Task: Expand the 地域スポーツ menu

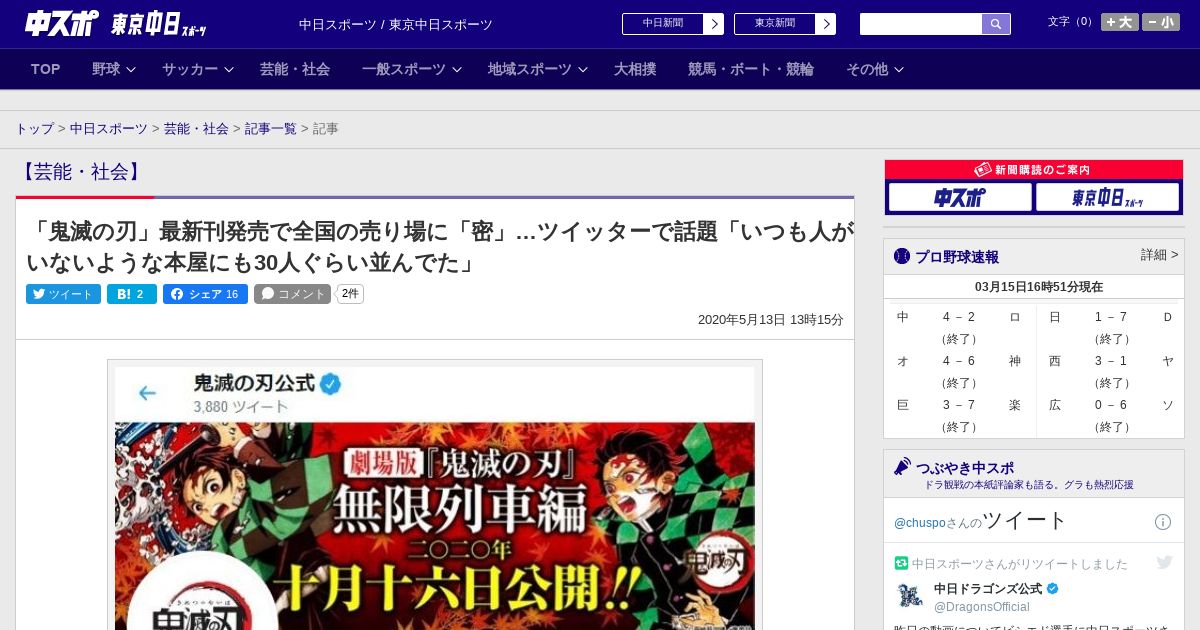Action: click(538, 69)
